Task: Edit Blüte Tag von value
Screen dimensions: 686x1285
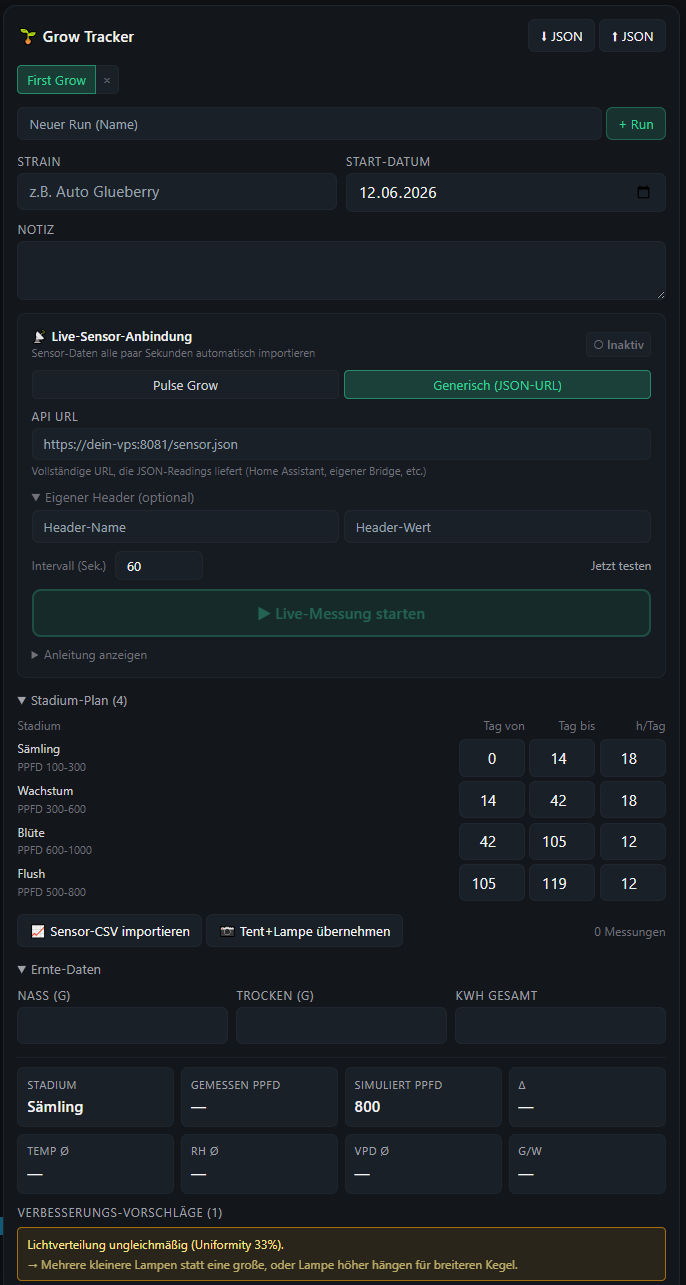Action: tap(492, 842)
